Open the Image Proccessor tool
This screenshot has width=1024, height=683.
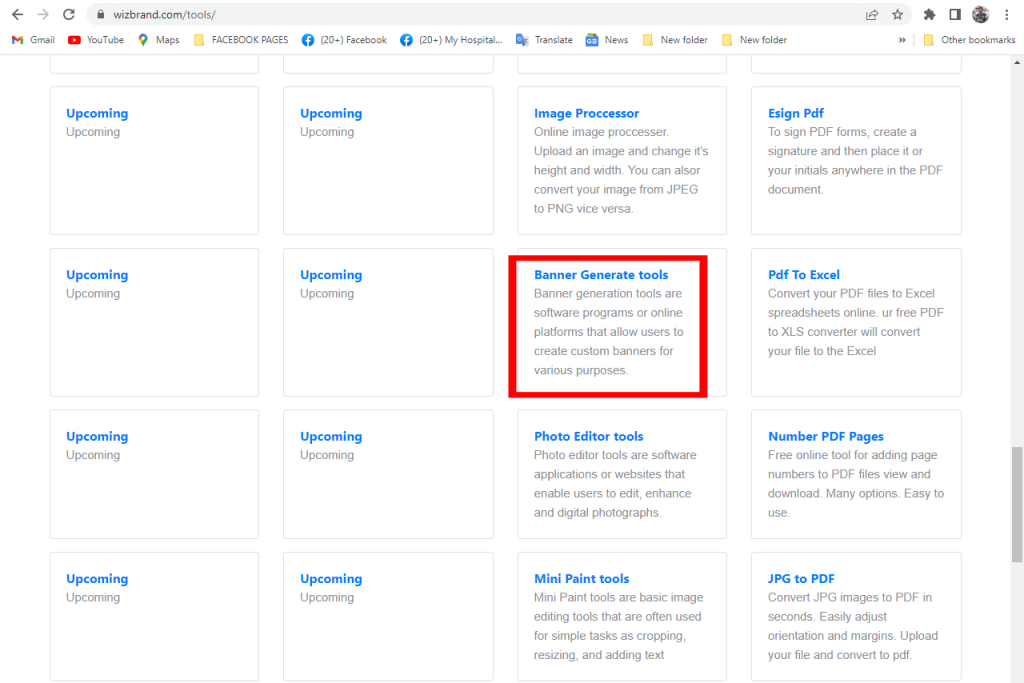coord(586,114)
